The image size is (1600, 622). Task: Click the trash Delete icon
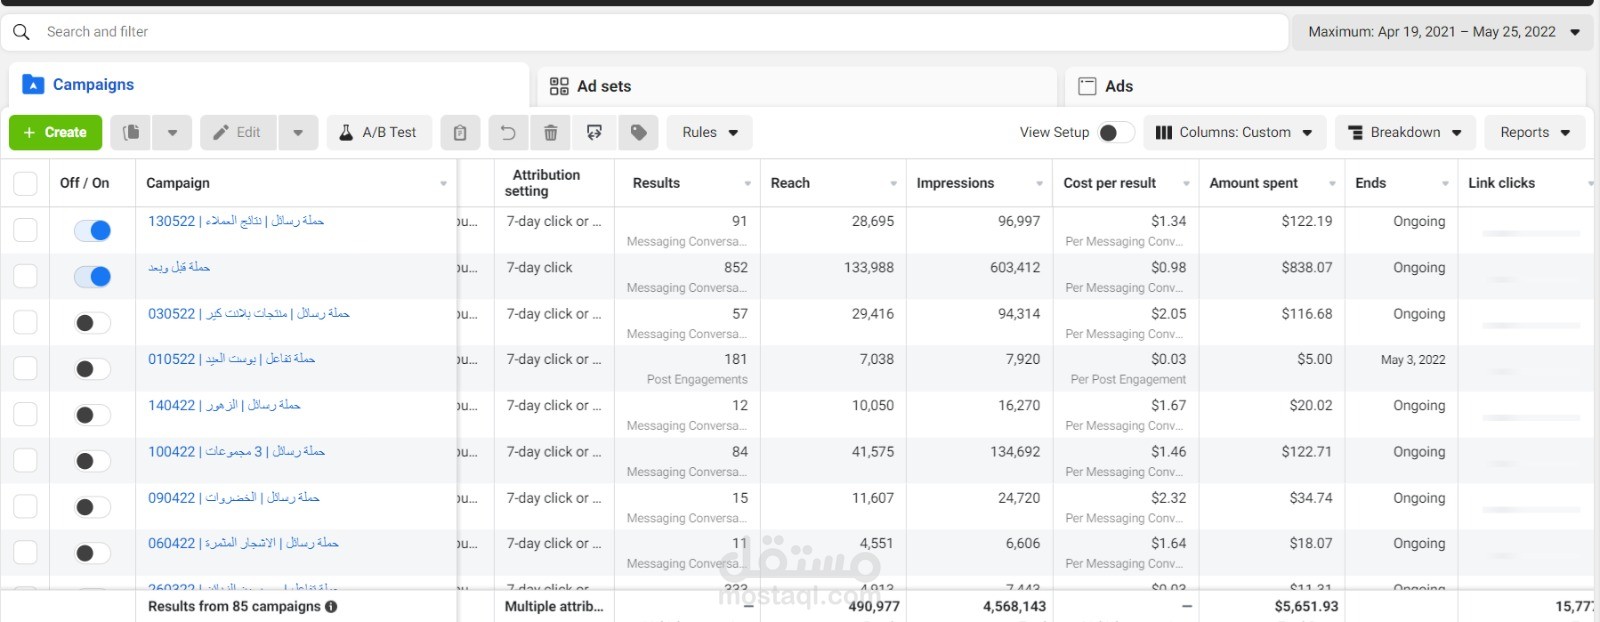(x=550, y=132)
